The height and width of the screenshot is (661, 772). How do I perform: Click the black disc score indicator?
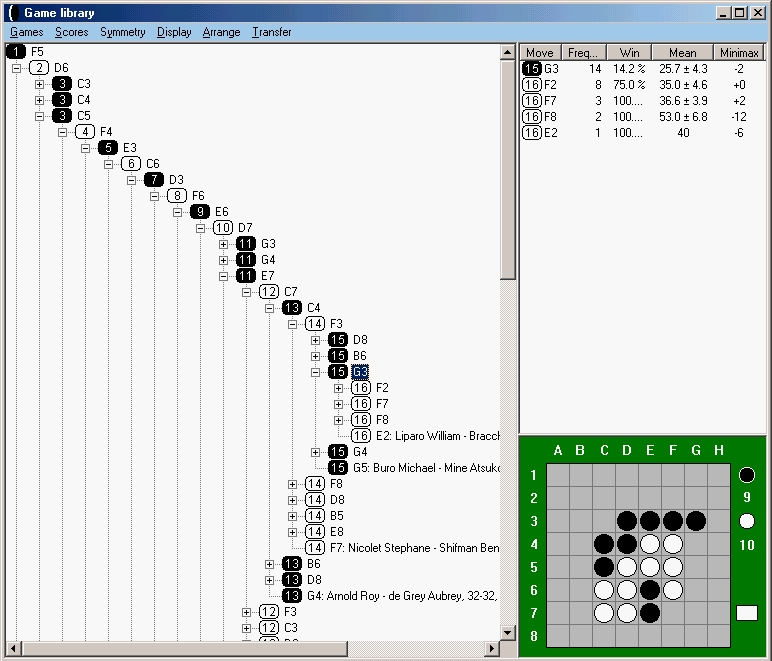click(x=746, y=475)
